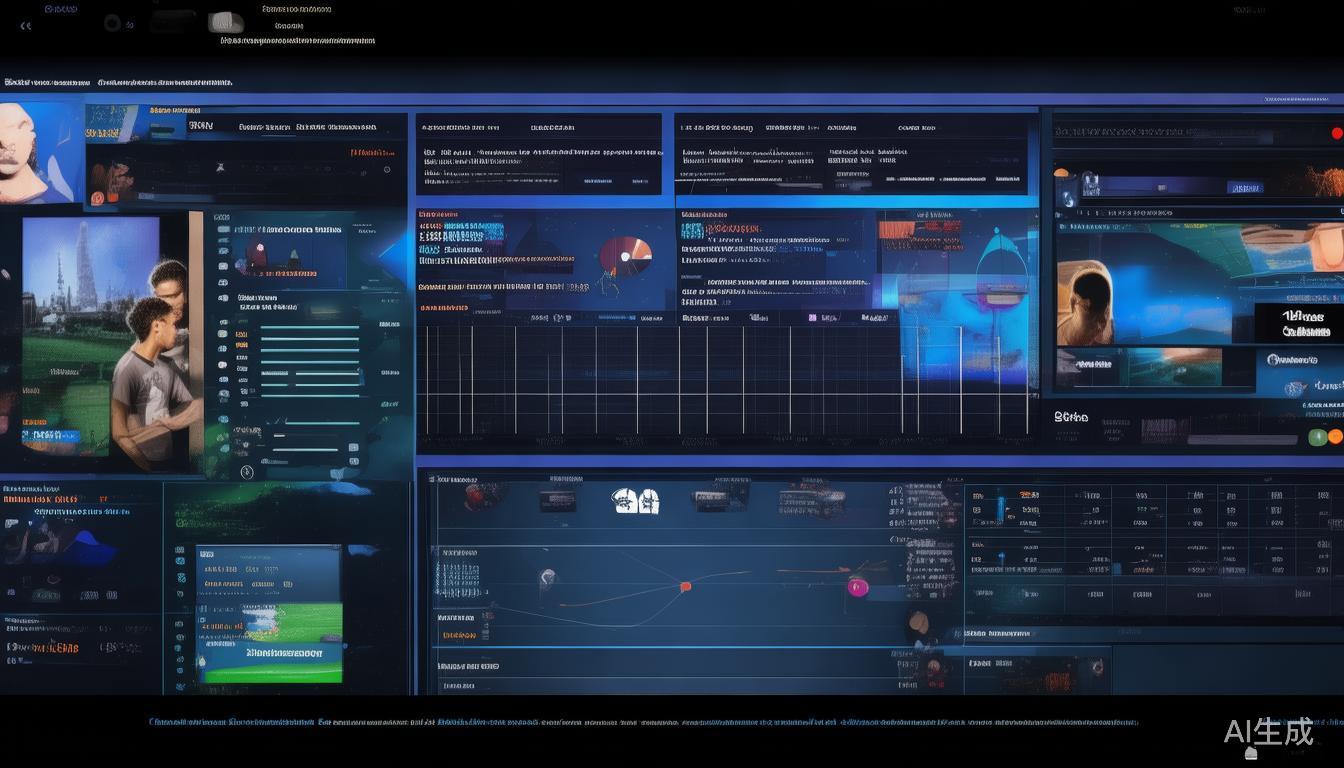Open the soccer field video thumbnail
The image size is (1344, 768).
click(x=268, y=613)
